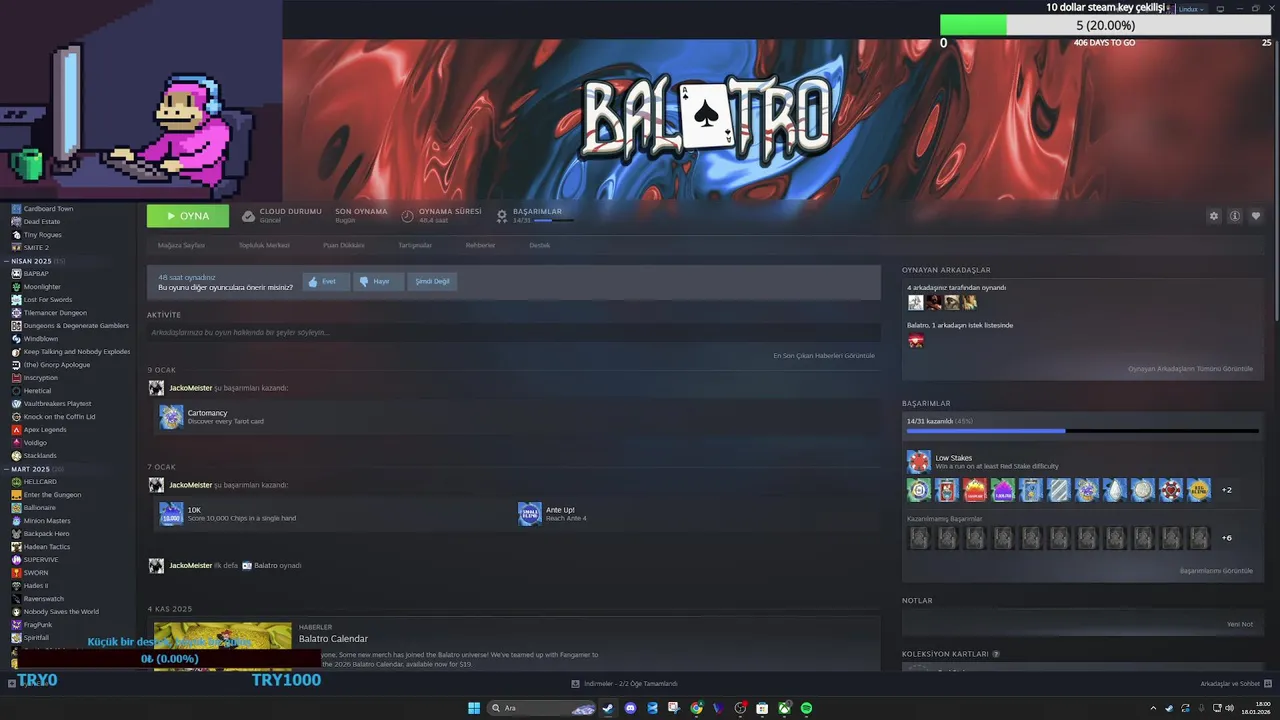This screenshot has height=720, width=1280.
Task: Click the flame achievement badge
Action: (975, 490)
